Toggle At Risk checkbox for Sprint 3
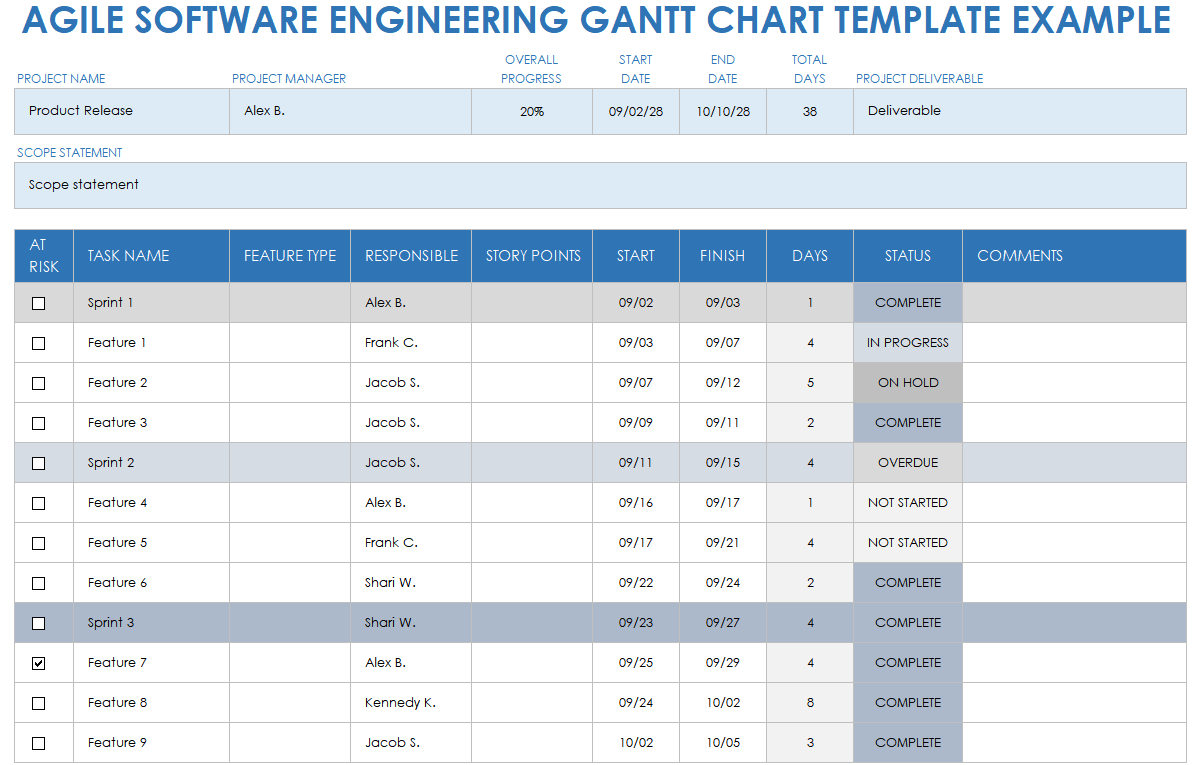The image size is (1197, 765). point(39,623)
